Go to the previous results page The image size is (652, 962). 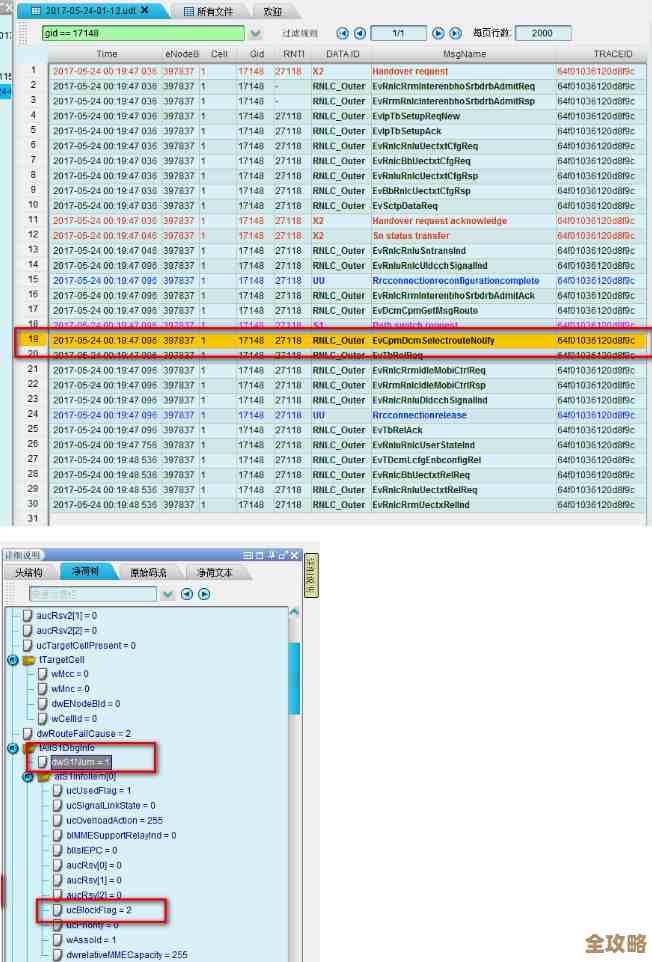coord(359,33)
